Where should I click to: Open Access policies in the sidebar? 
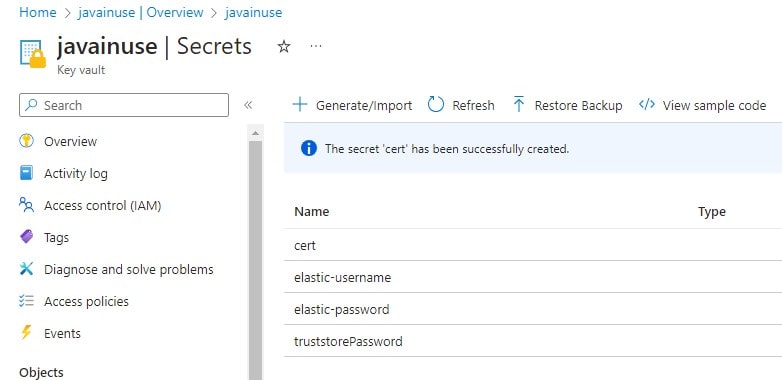[x=86, y=302]
